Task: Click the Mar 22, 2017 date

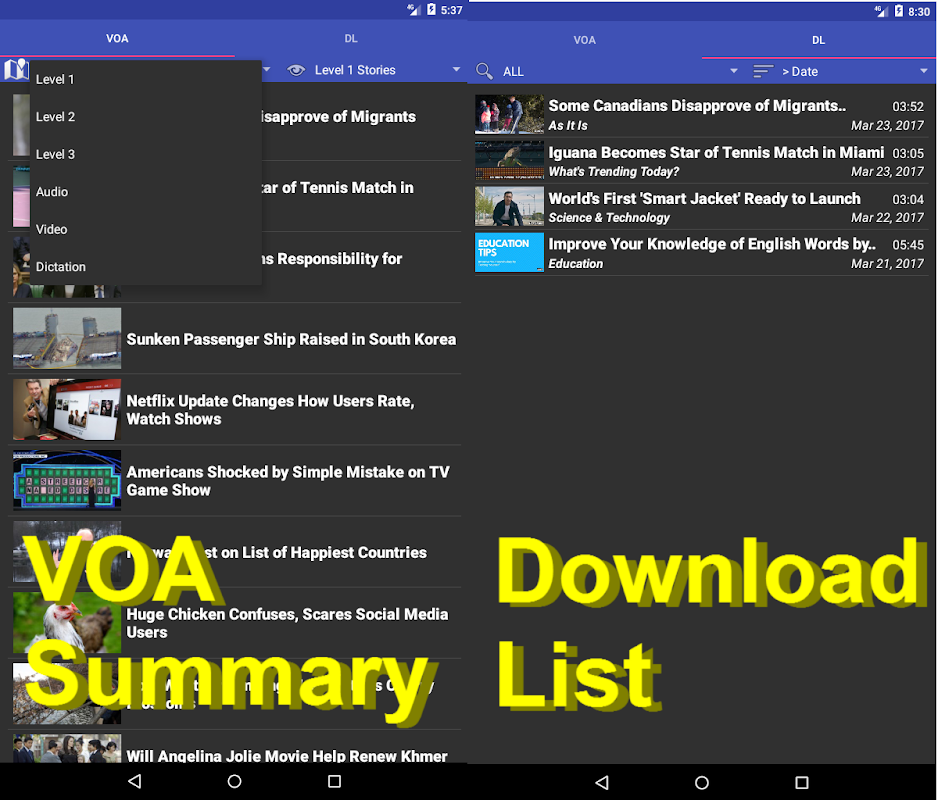Action: coord(887,218)
